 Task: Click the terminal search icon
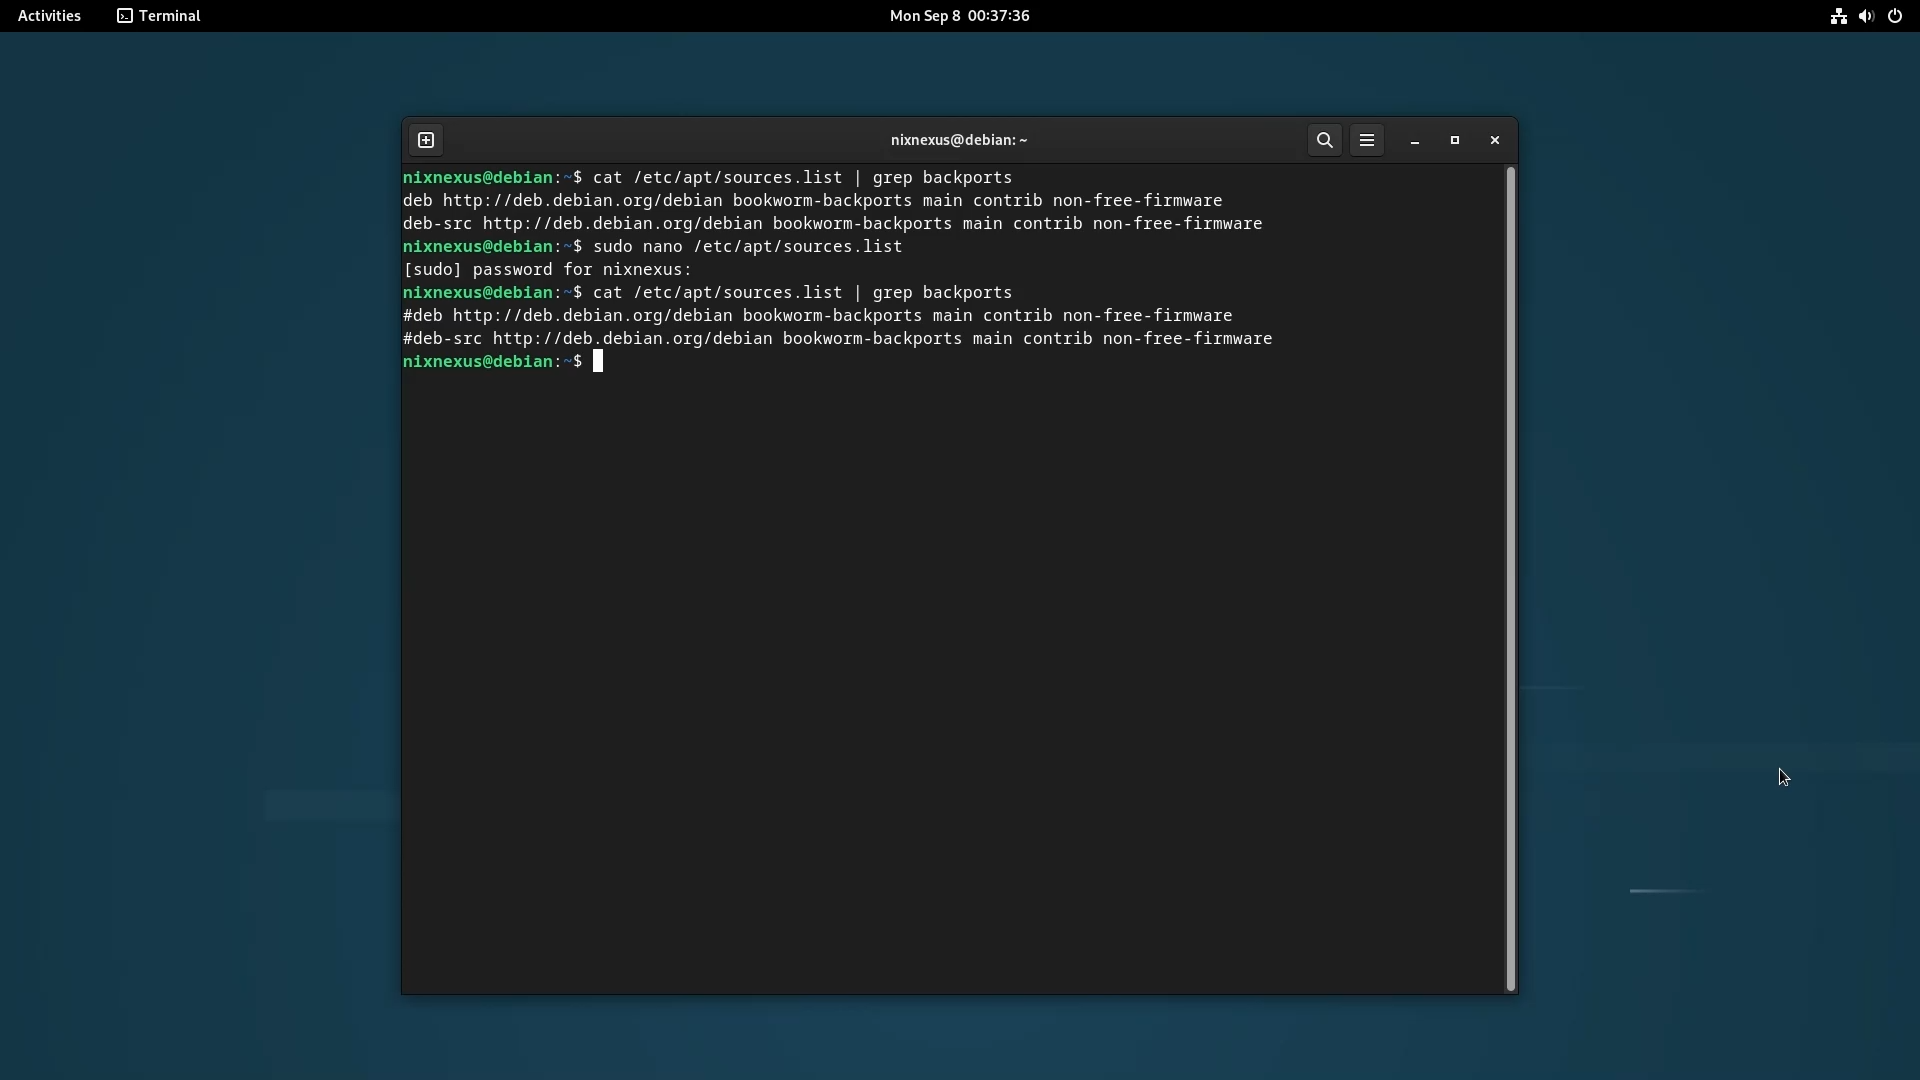[x=1325, y=140]
